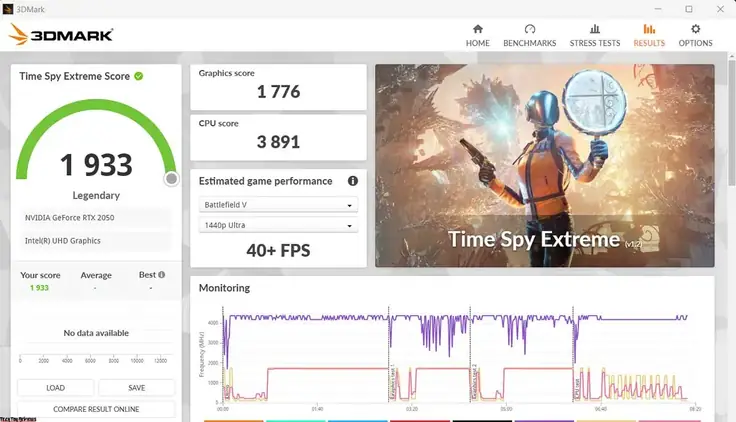The image size is (736, 422).
Task: Click the CPU score value 3 891
Action: (278, 142)
